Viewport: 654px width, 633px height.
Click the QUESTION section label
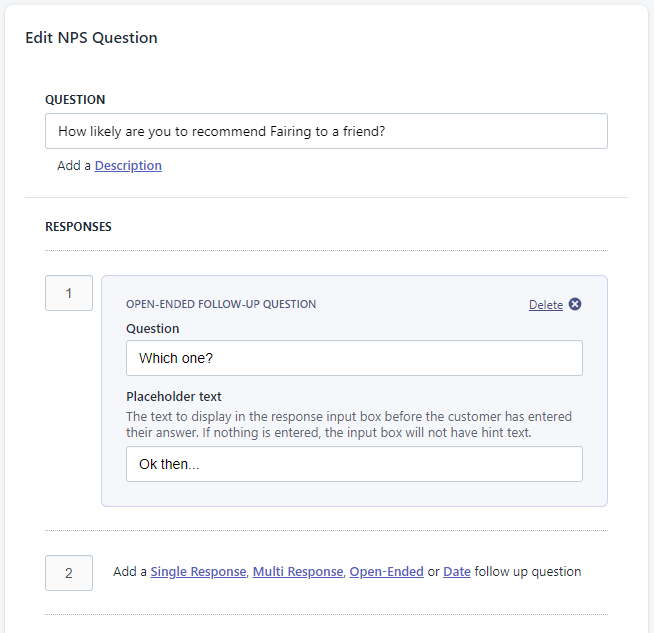click(x=75, y=100)
